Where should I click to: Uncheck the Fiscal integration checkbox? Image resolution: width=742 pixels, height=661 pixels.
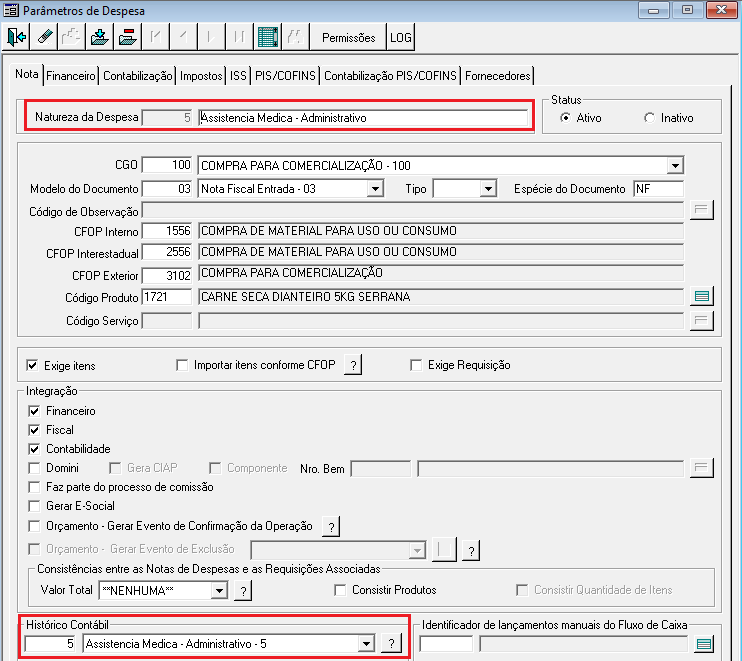click(x=34, y=430)
